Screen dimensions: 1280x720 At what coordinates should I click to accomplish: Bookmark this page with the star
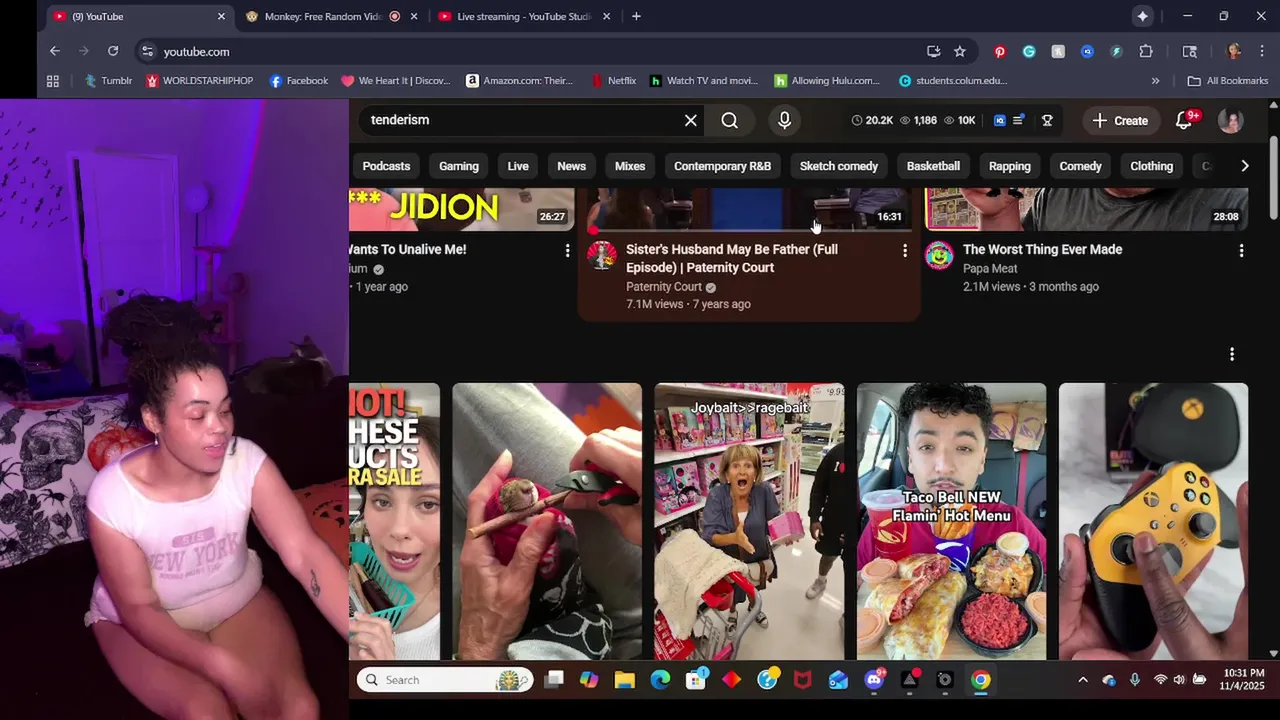960,51
